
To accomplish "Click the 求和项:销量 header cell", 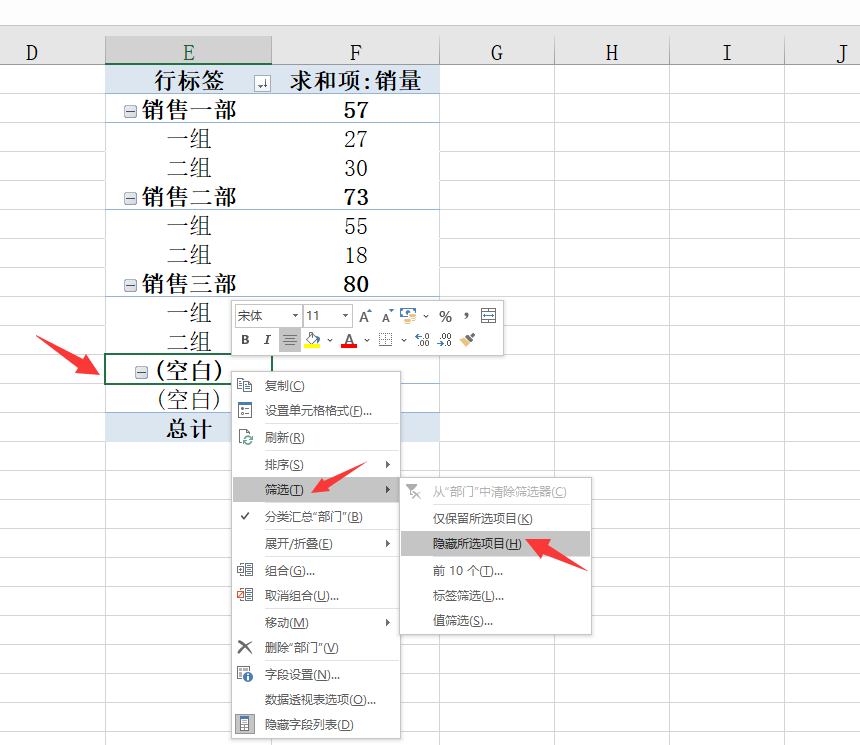I will (x=355, y=80).
